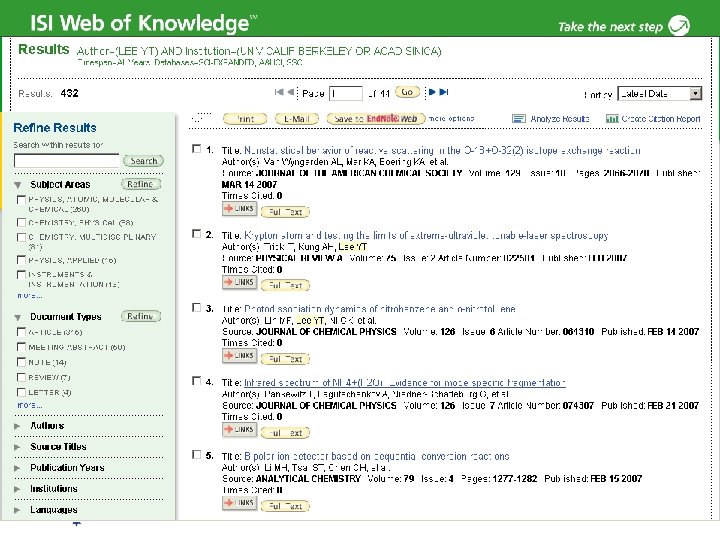Click the Take the next step globe icon

[679, 25]
